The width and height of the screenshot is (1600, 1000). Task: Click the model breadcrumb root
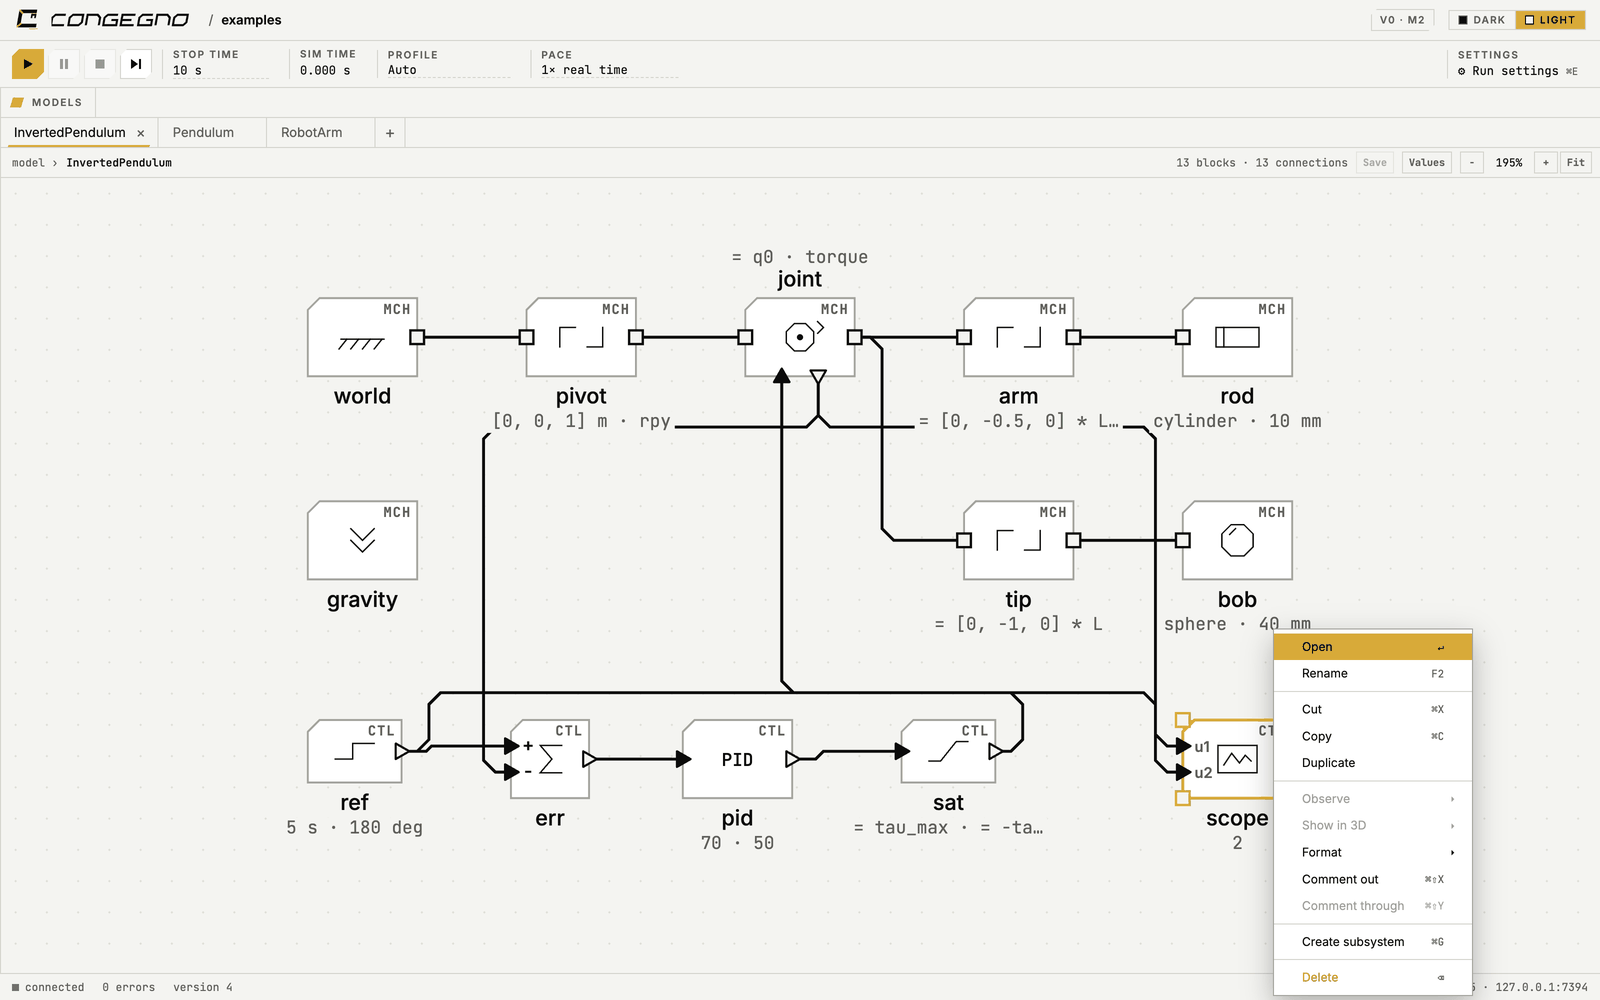(28, 163)
